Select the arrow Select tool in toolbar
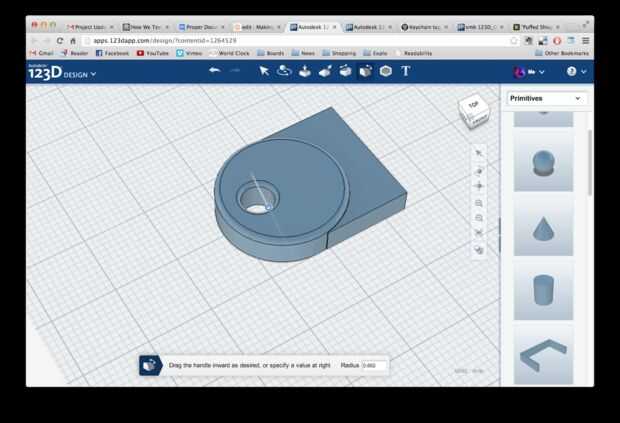Image resolution: width=620 pixels, height=423 pixels. (264, 71)
